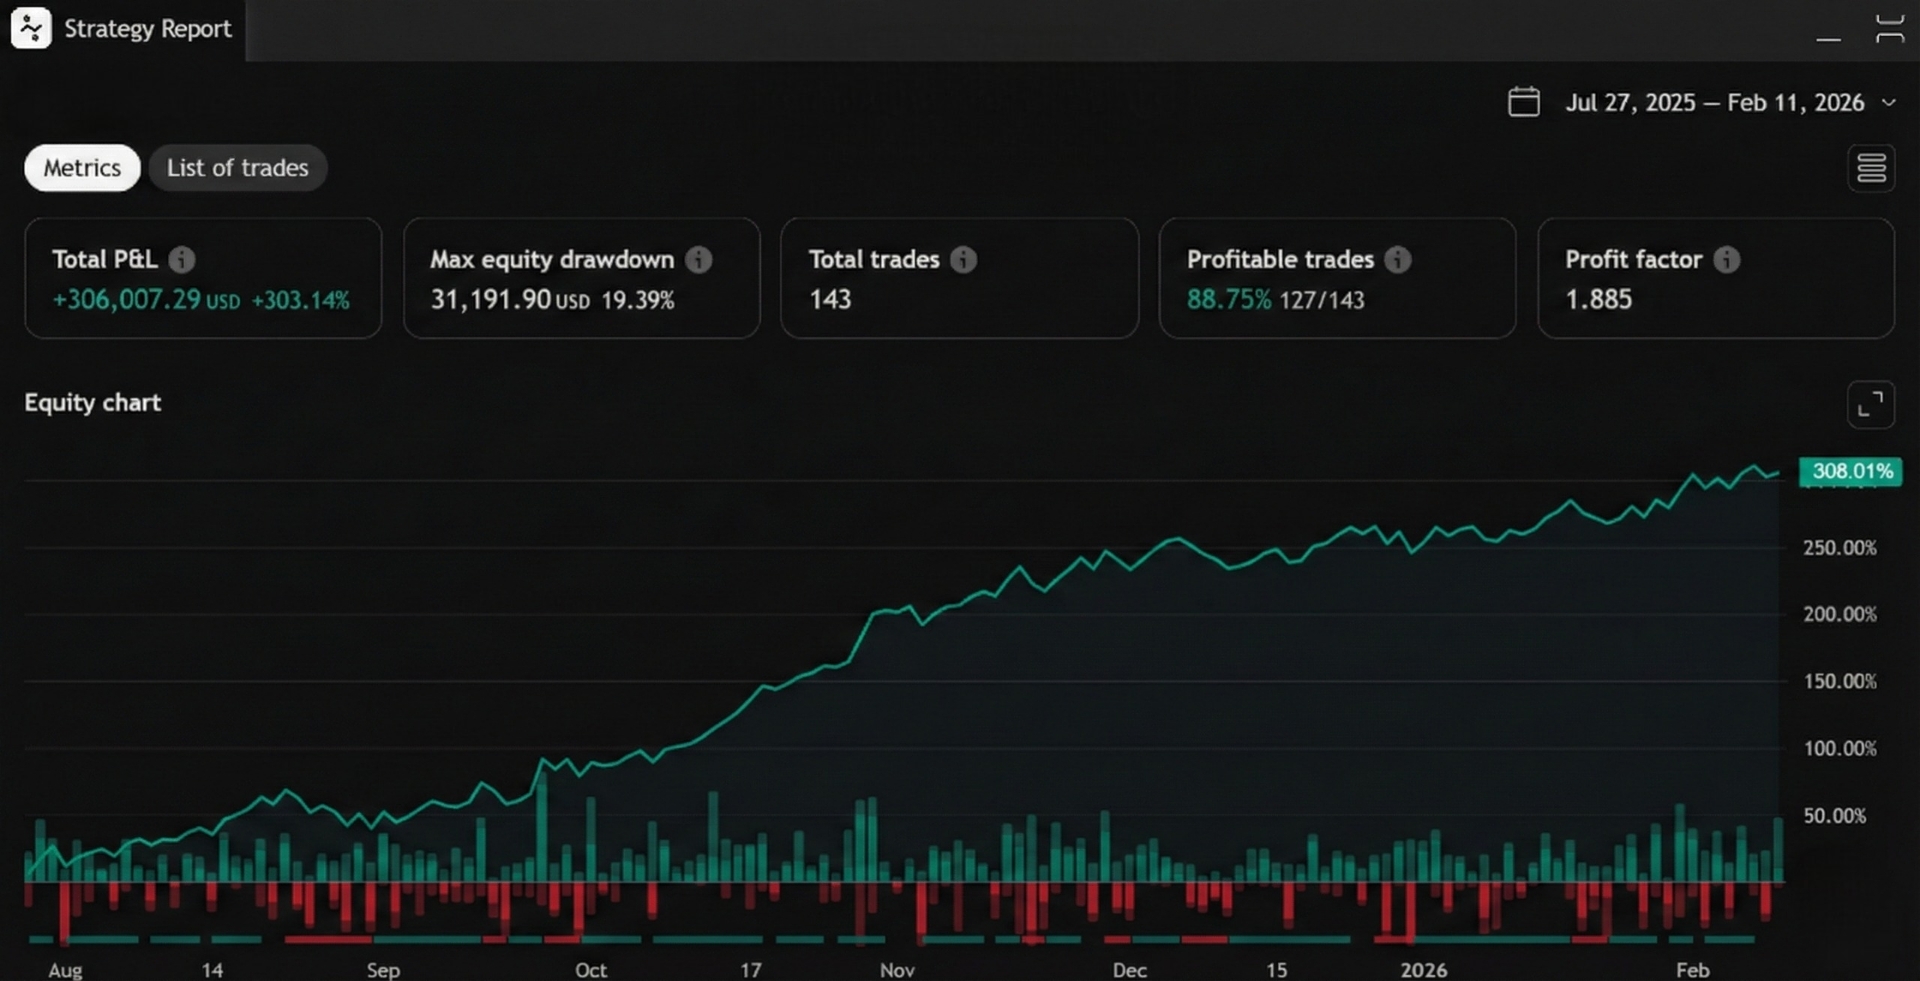Expand the equity chart to fullscreen

[x=1869, y=404]
